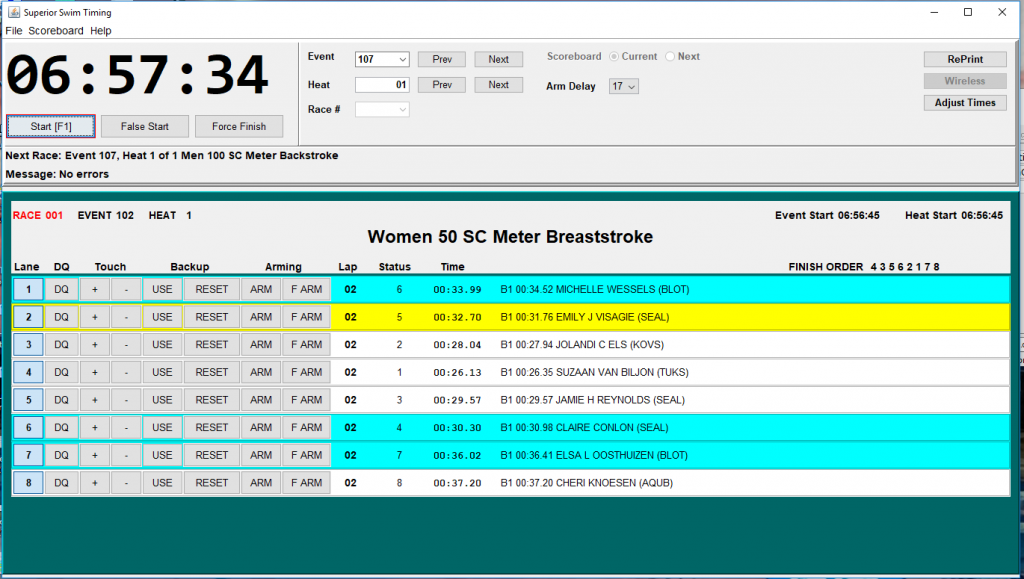Viewport: 1024px width, 579px height.
Task: Force arm lane 8 with F ARM
Action: (306, 483)
